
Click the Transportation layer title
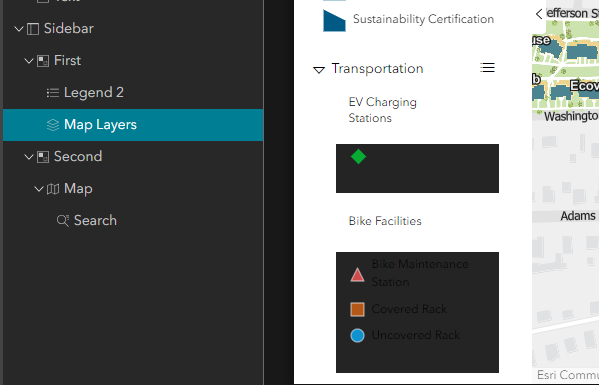click(x=377, y=69)
